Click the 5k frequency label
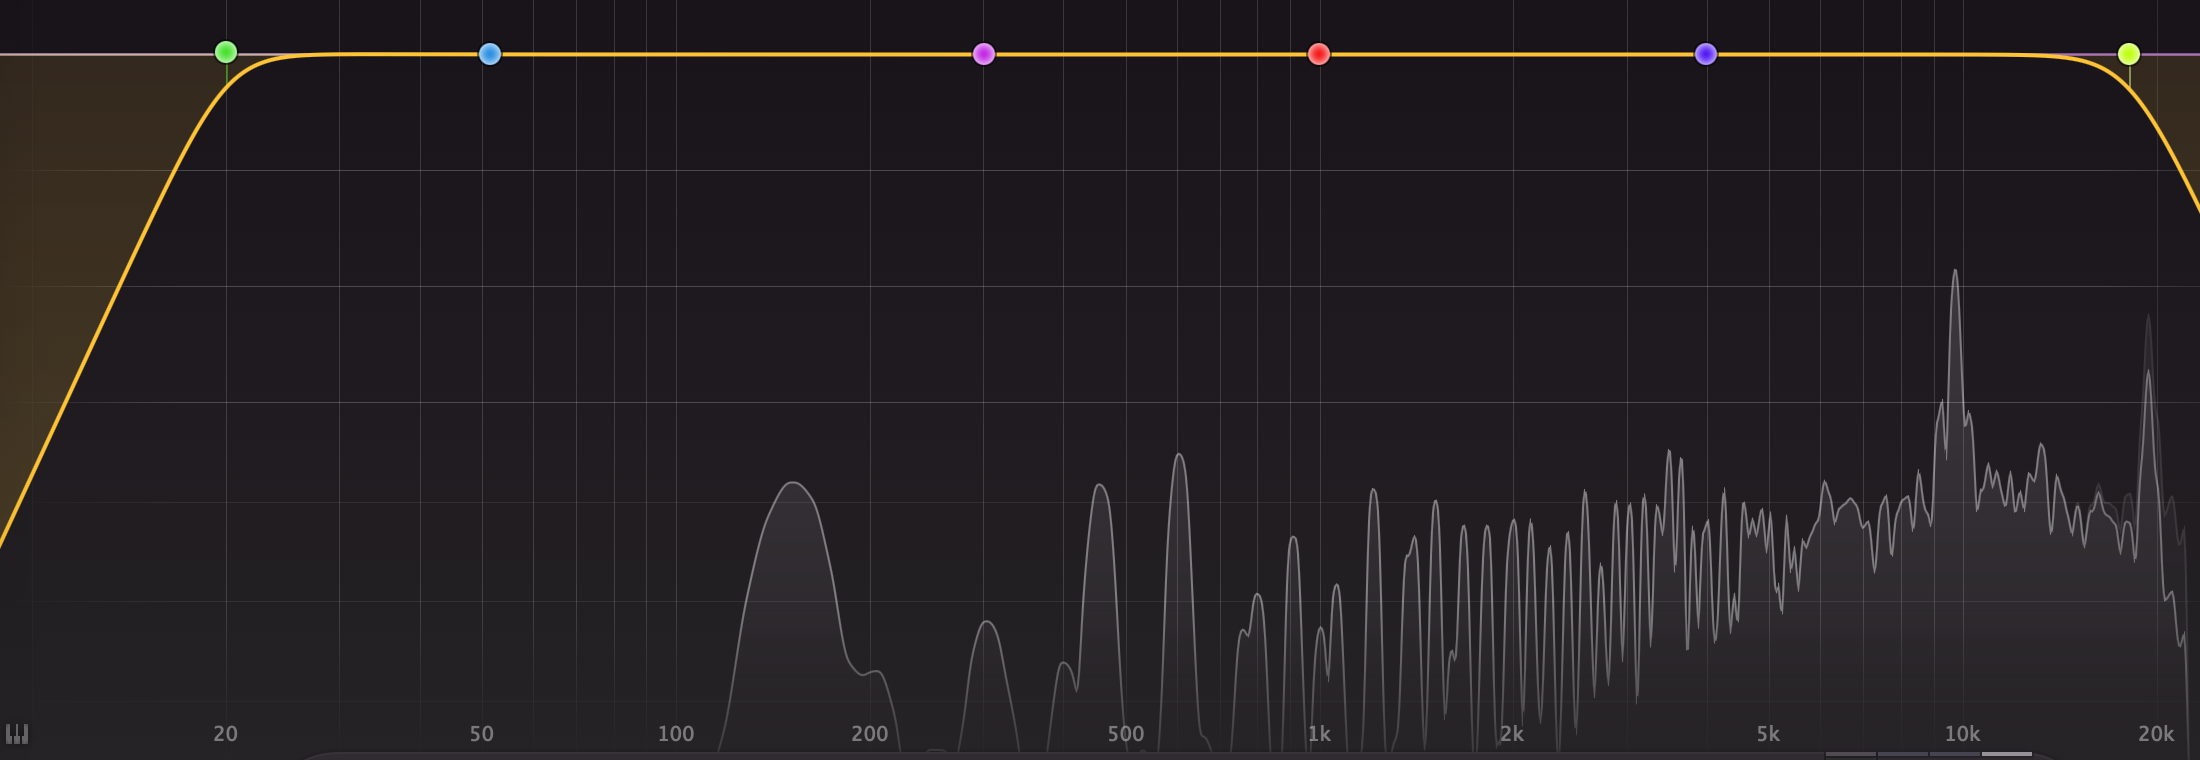 point(1767,734)
